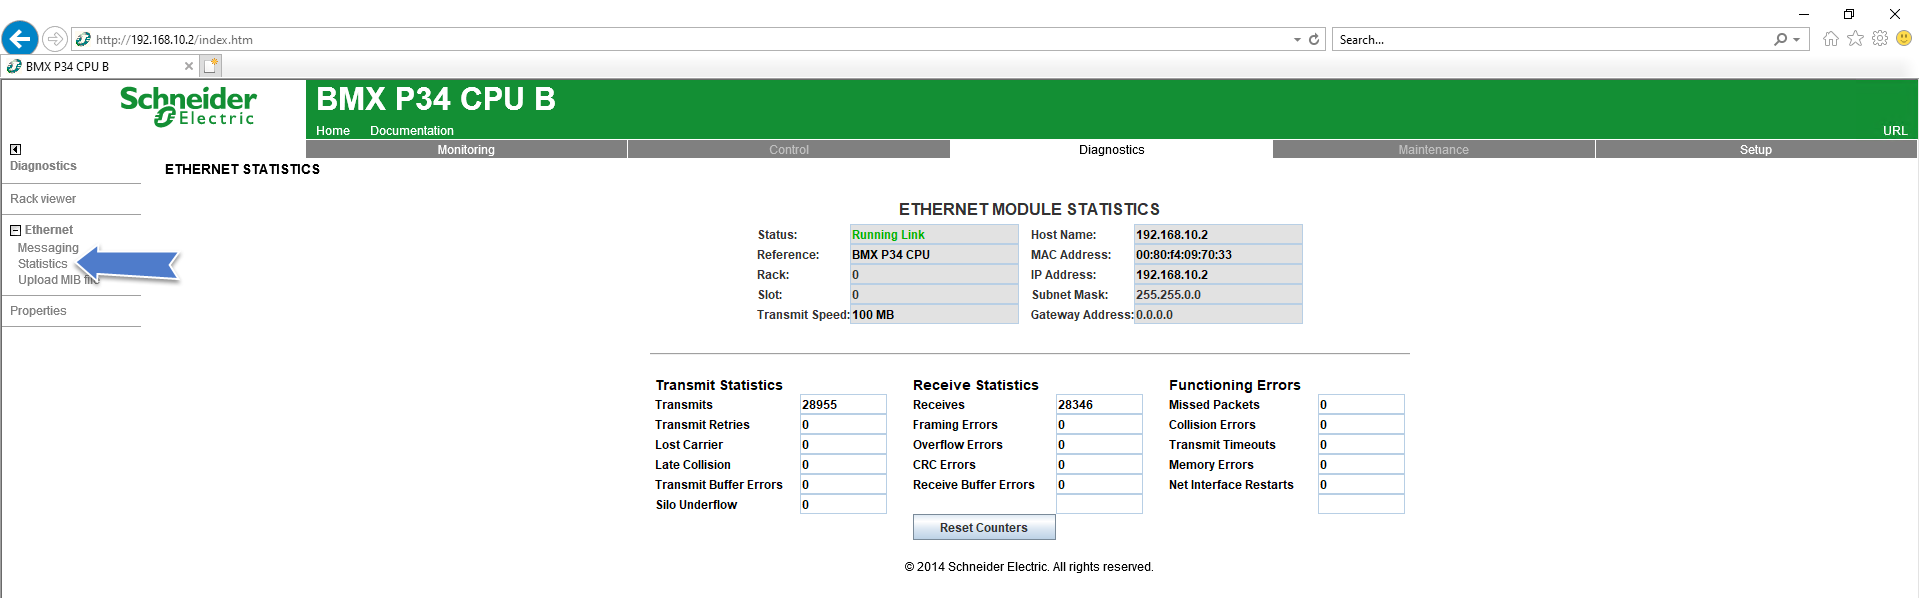Switch to the Setup tab
1920x598 pixels.
[x=1755, y=150]
